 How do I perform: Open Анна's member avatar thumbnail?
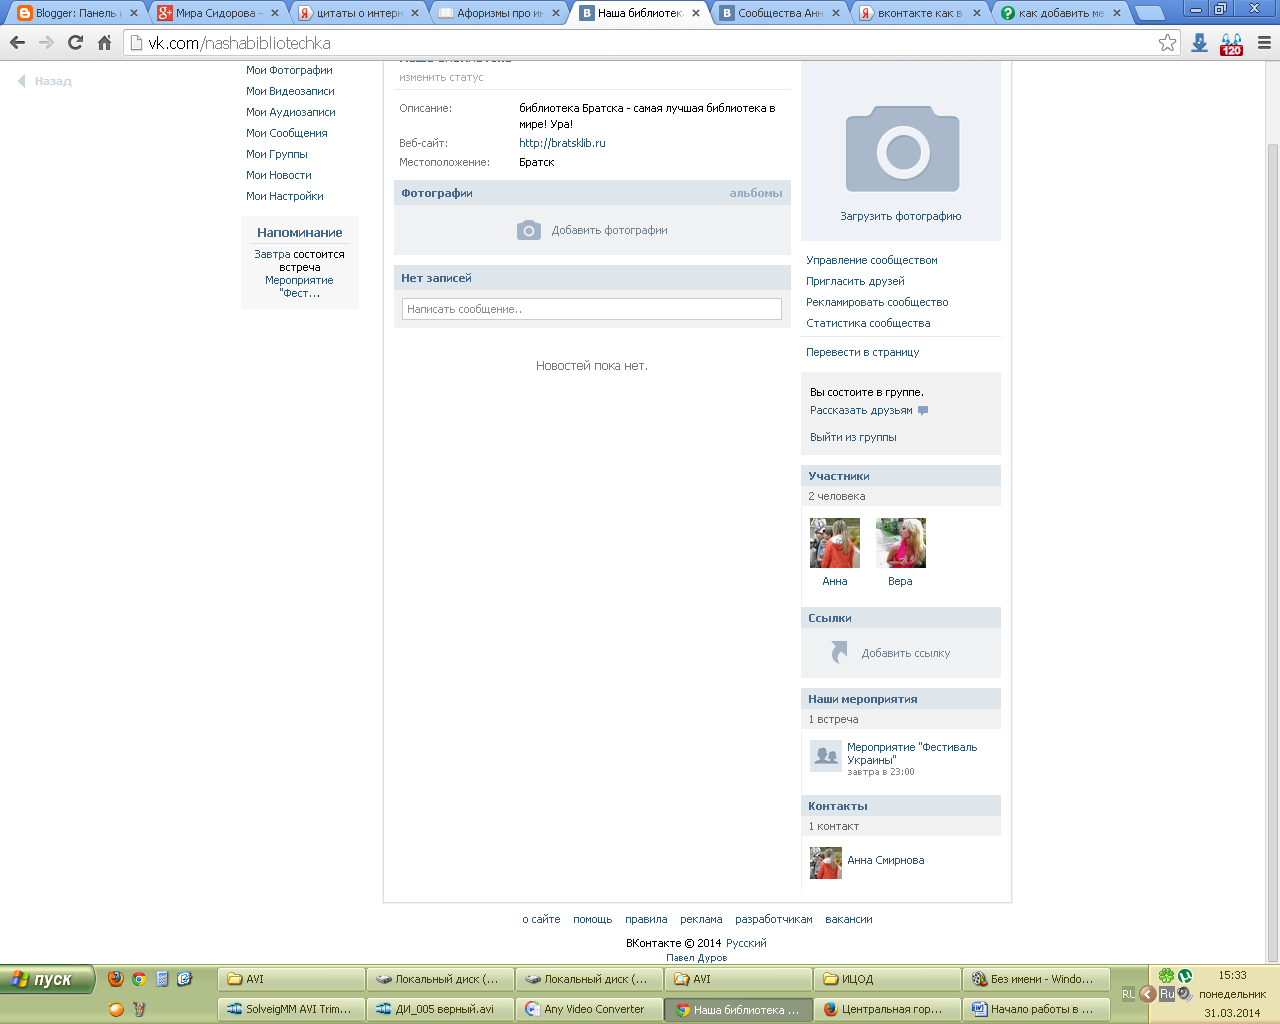pyautogui.click(x=835, y=543)
